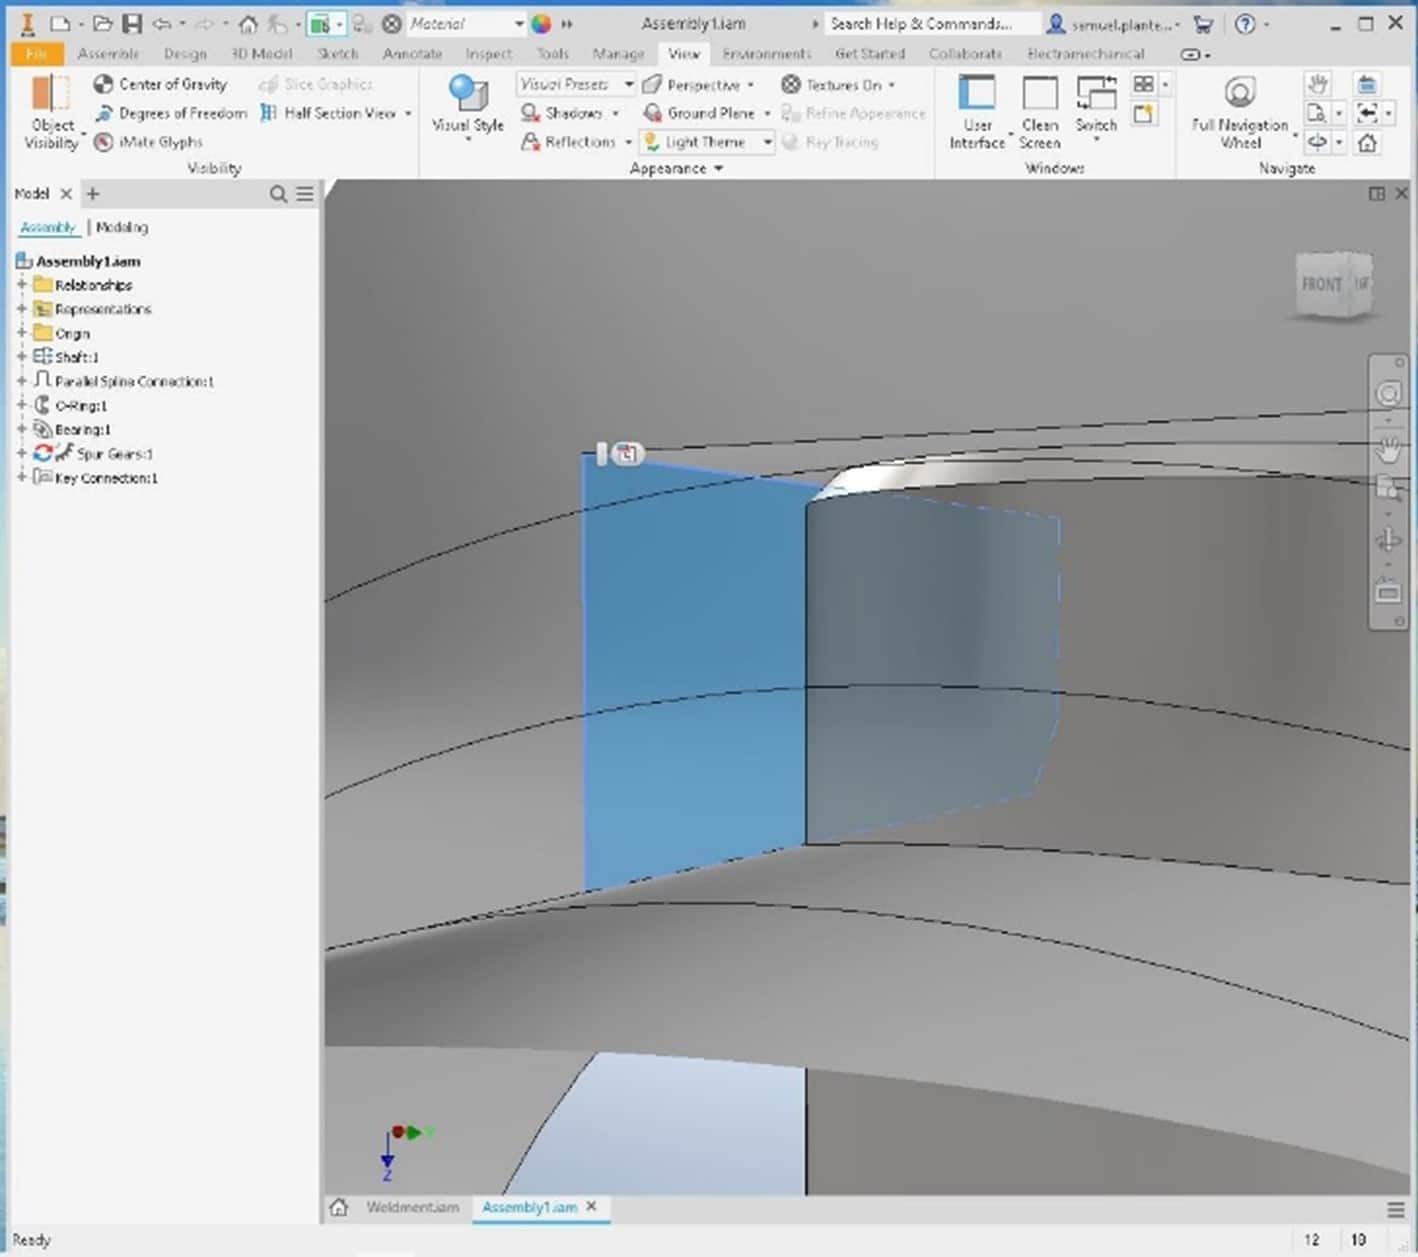
Task: Switch to the Assemble ribbon tab
Action: [108, 54]
